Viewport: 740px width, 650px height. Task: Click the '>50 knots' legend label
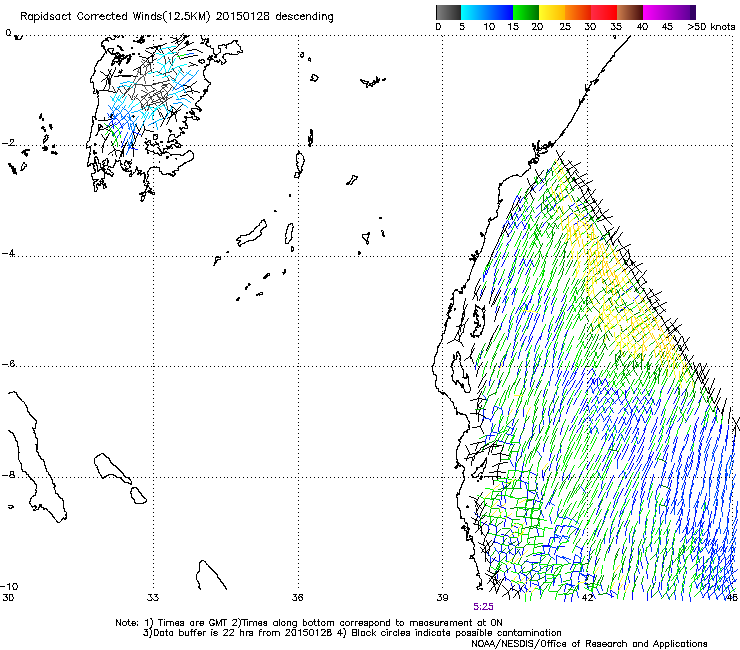coord(711,27)
